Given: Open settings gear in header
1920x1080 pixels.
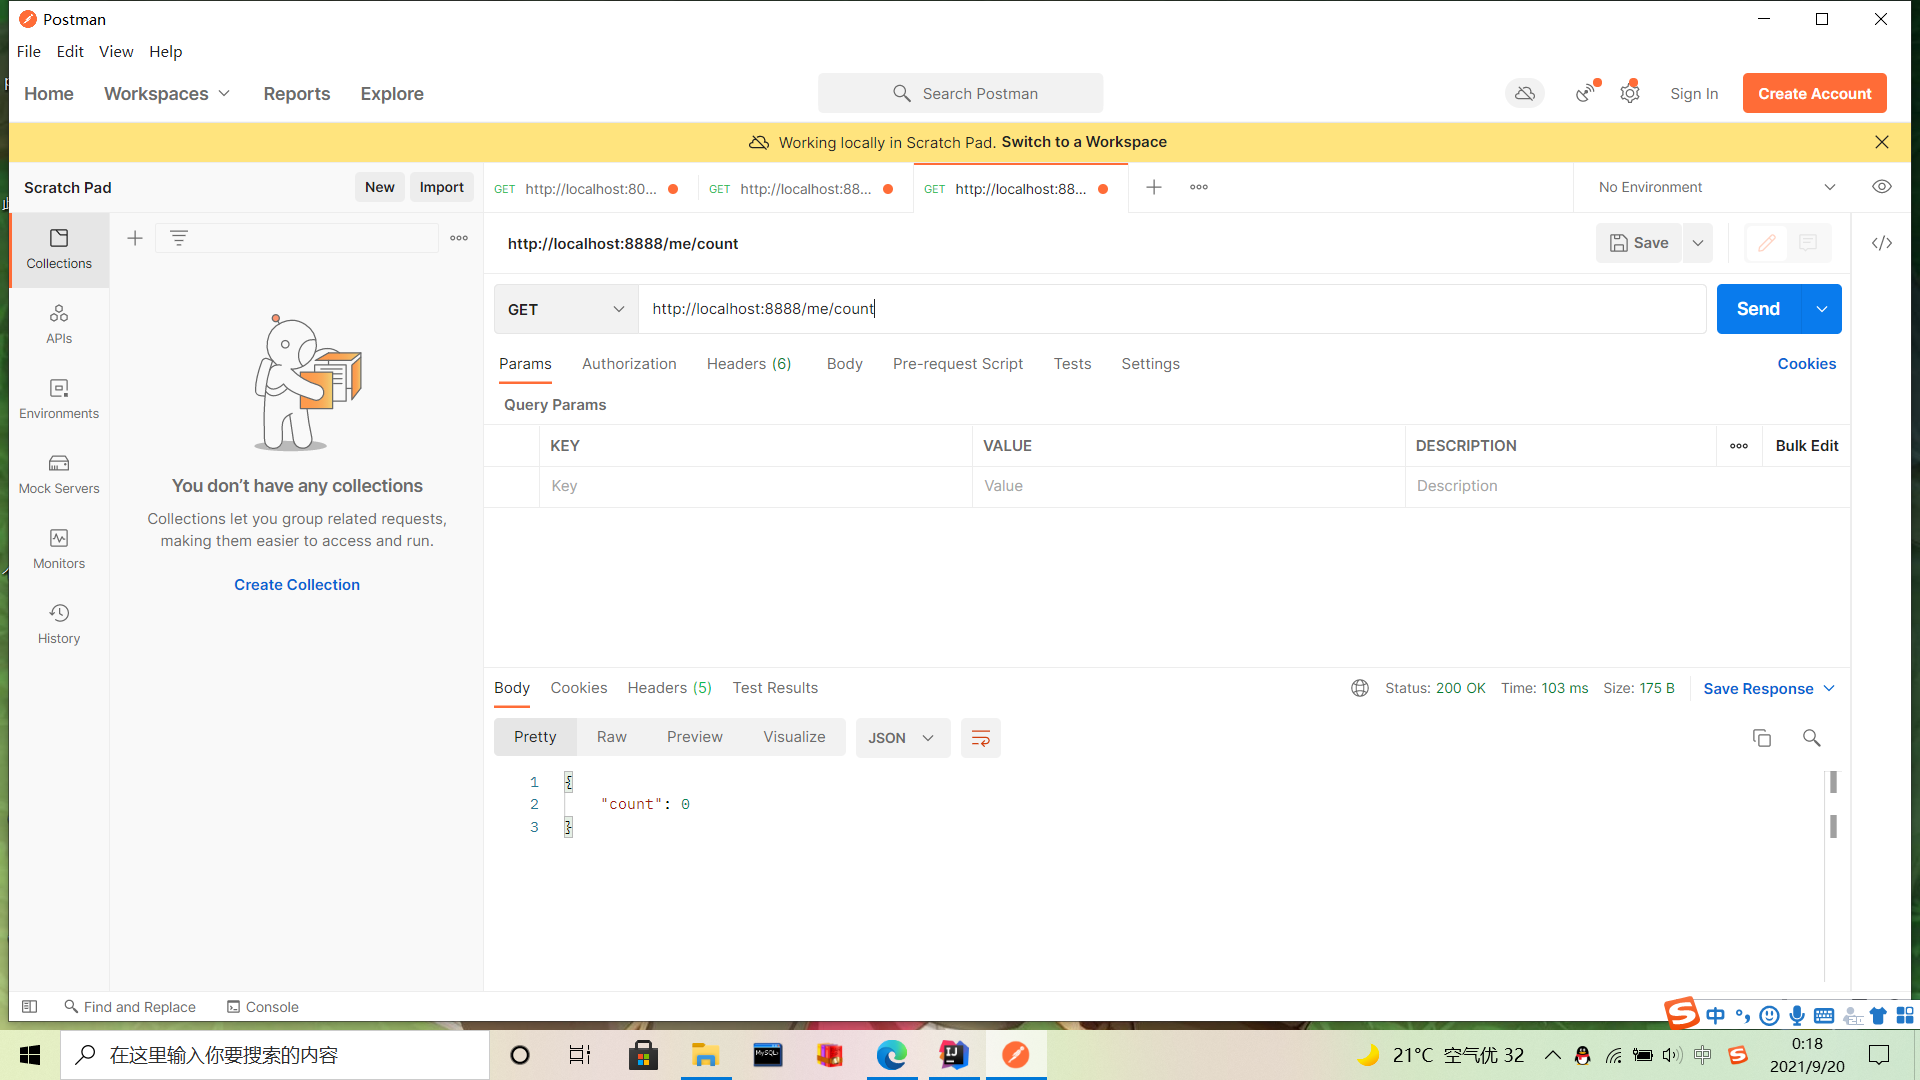Looking at the screenshot, I should coord(1630,93).
